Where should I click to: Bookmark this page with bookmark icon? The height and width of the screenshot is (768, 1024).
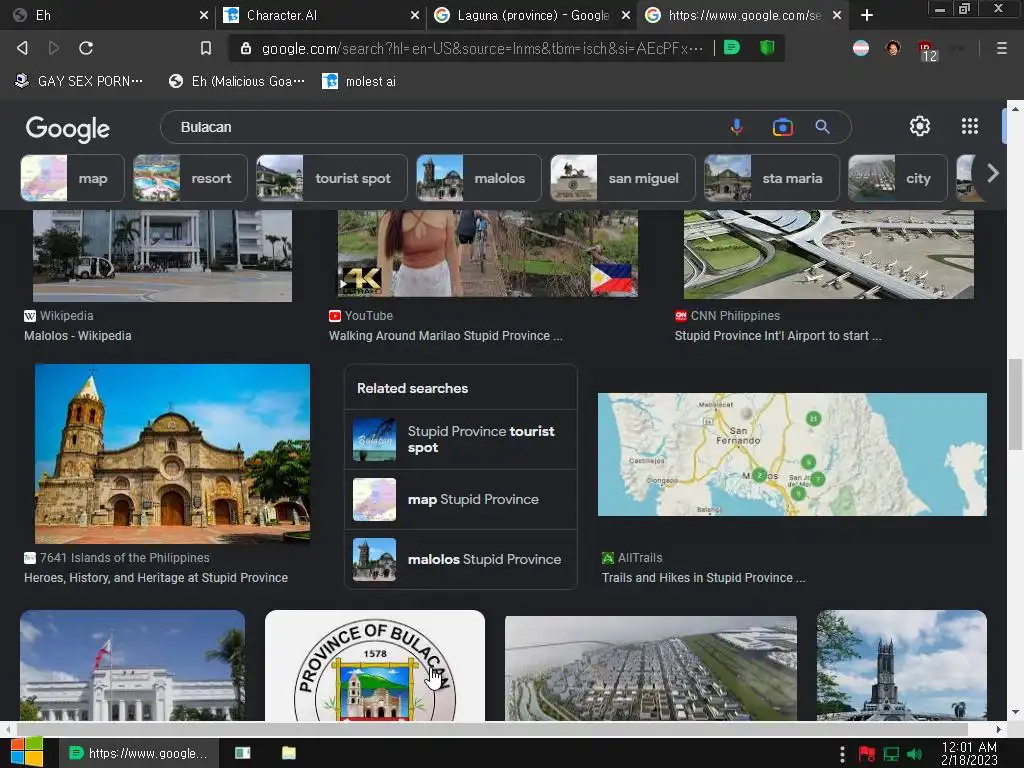click(206, 48)
